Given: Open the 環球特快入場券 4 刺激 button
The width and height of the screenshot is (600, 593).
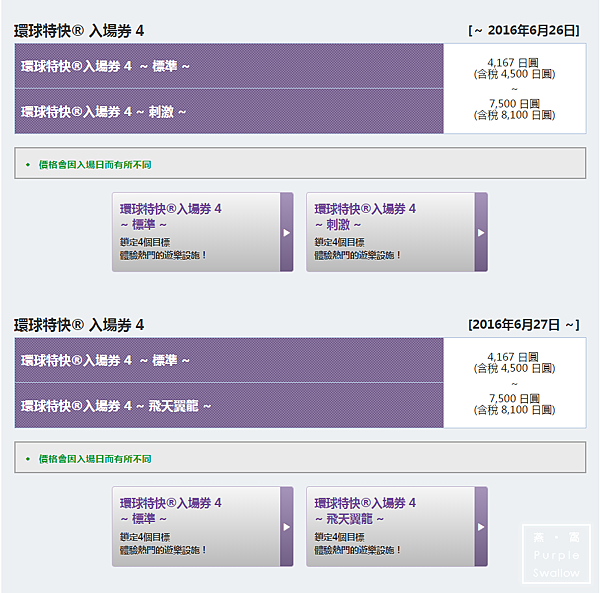Looking at the screenshot, I should pos(390,232).
